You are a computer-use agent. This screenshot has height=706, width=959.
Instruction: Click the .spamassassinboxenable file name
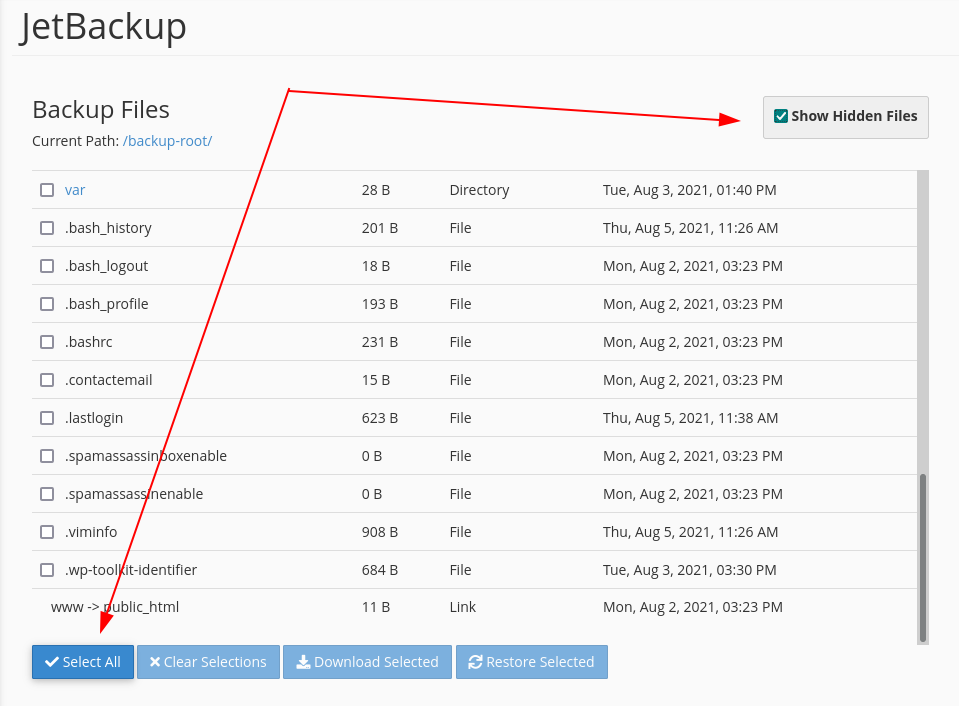point(146,456)
